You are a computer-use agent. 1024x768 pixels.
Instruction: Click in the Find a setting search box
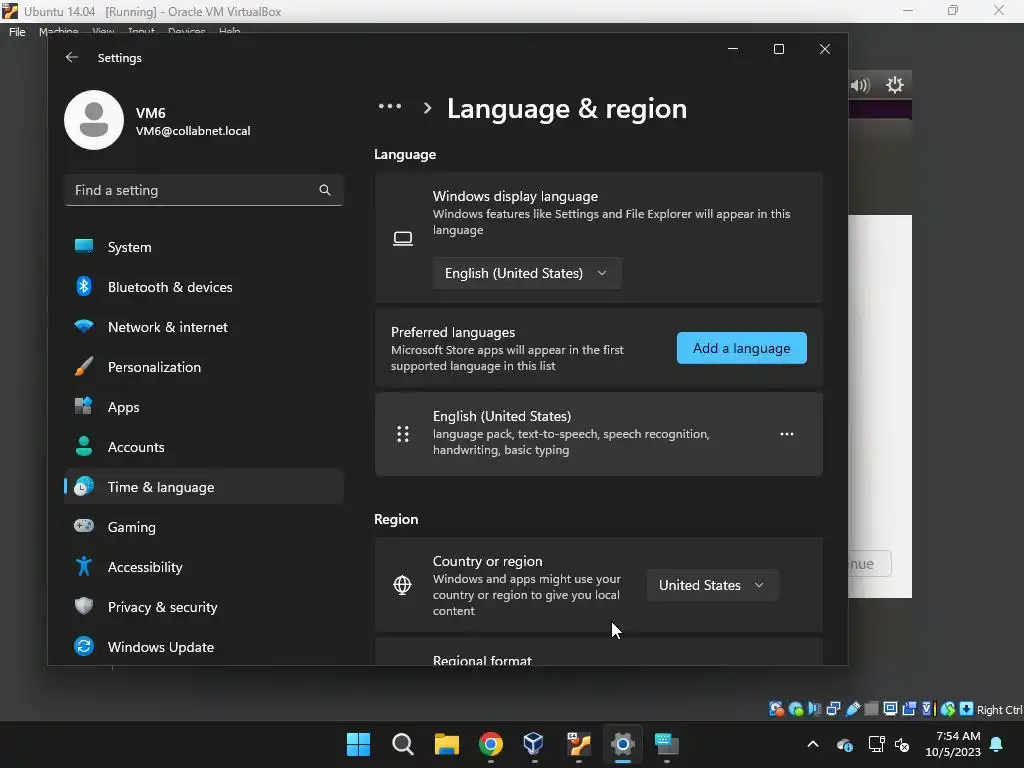(204, 190)
